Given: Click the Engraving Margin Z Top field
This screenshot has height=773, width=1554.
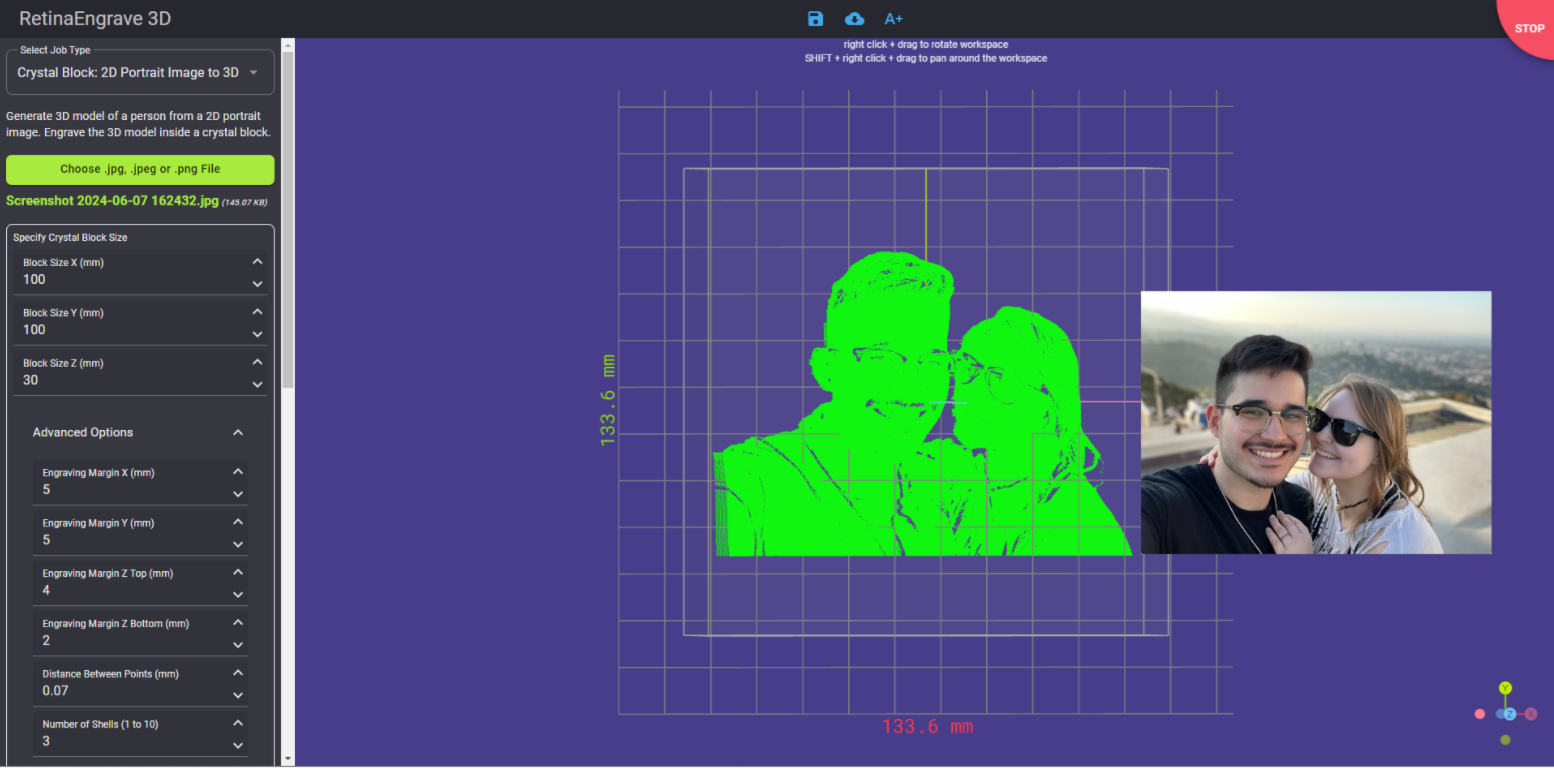Looking at the screenshot, I should [130, 591].
